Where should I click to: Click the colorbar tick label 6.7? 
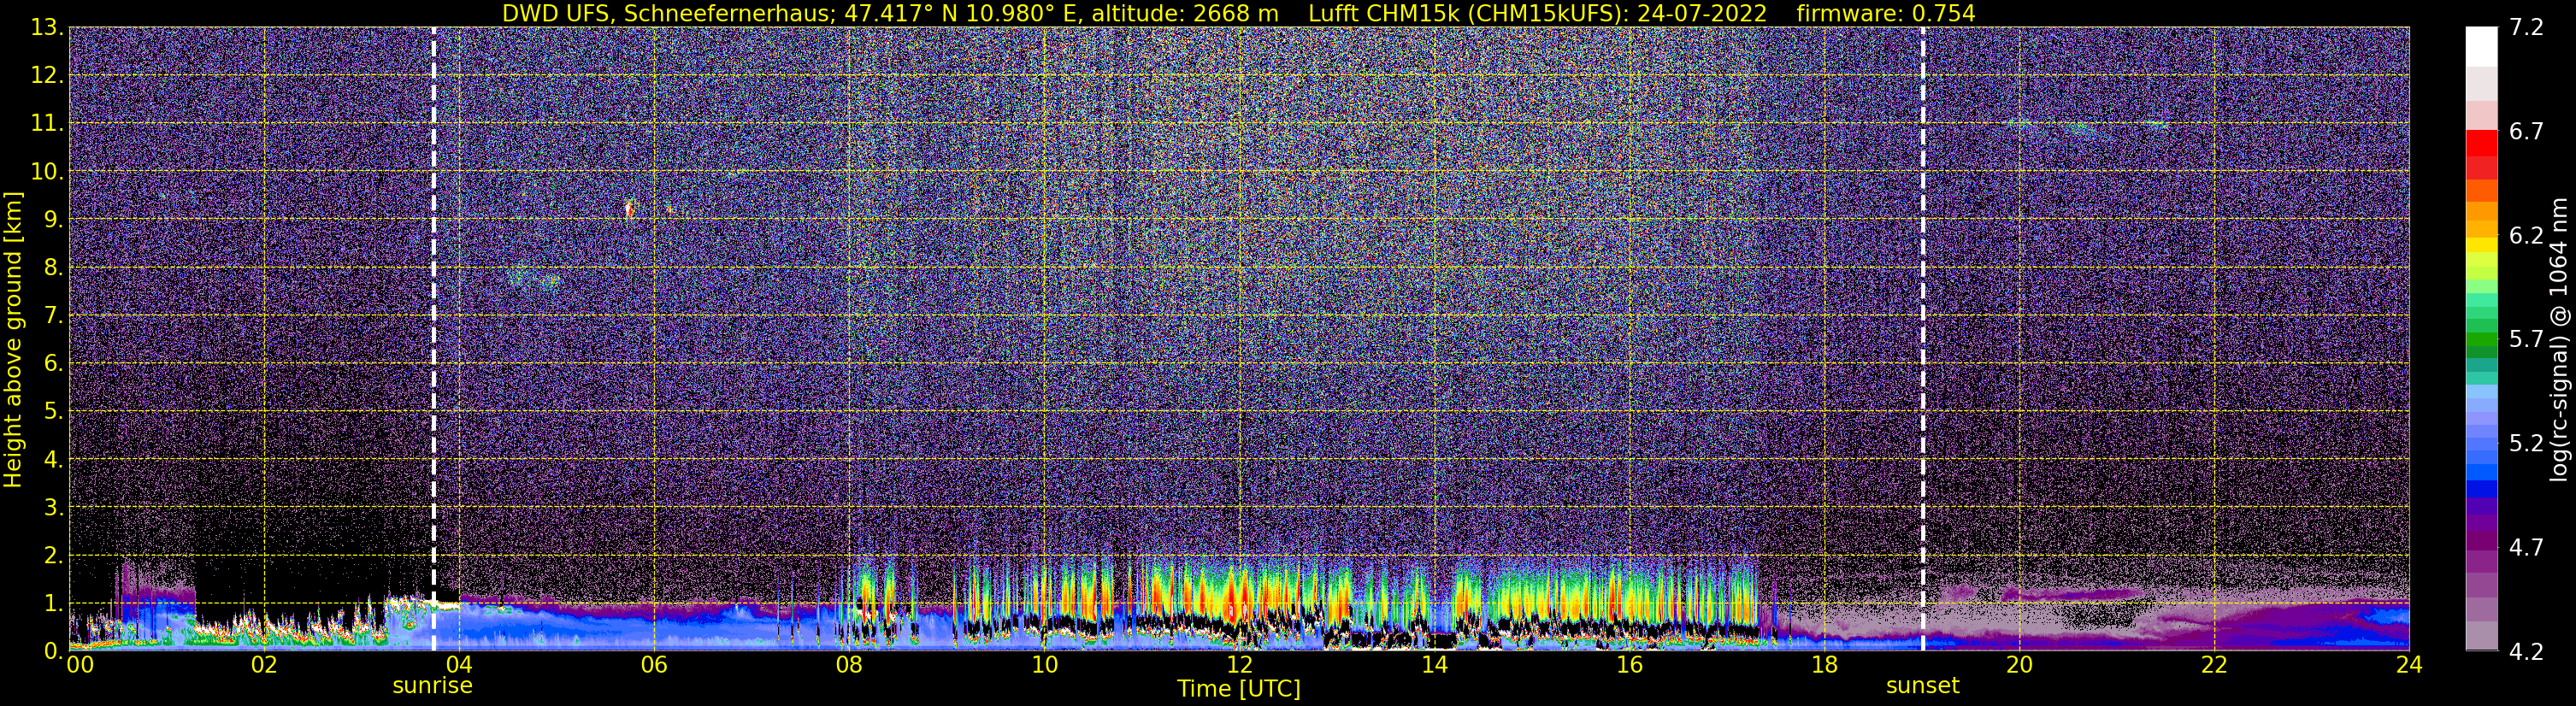[x=2526, y=131]
